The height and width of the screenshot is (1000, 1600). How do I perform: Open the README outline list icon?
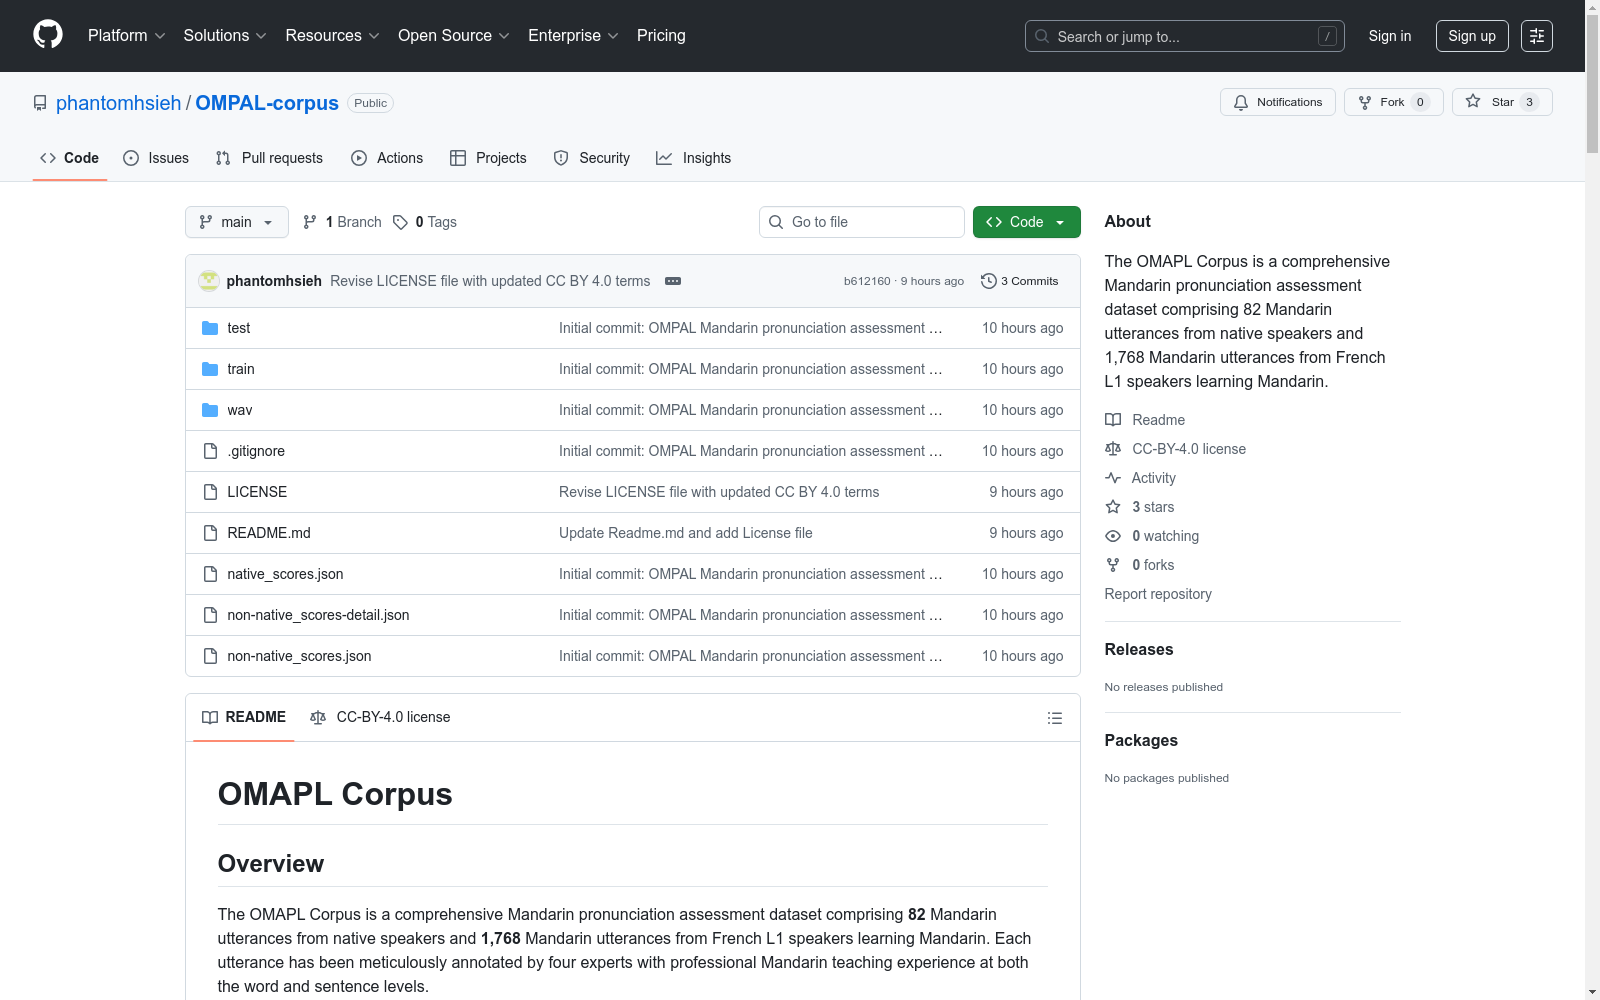[1054, 718]
